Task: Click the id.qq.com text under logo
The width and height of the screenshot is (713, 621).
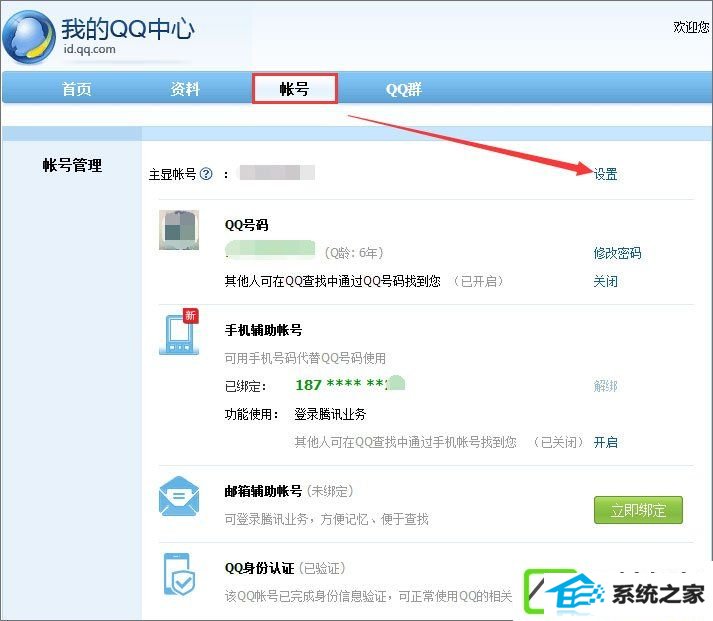Action: coord(89,49)
